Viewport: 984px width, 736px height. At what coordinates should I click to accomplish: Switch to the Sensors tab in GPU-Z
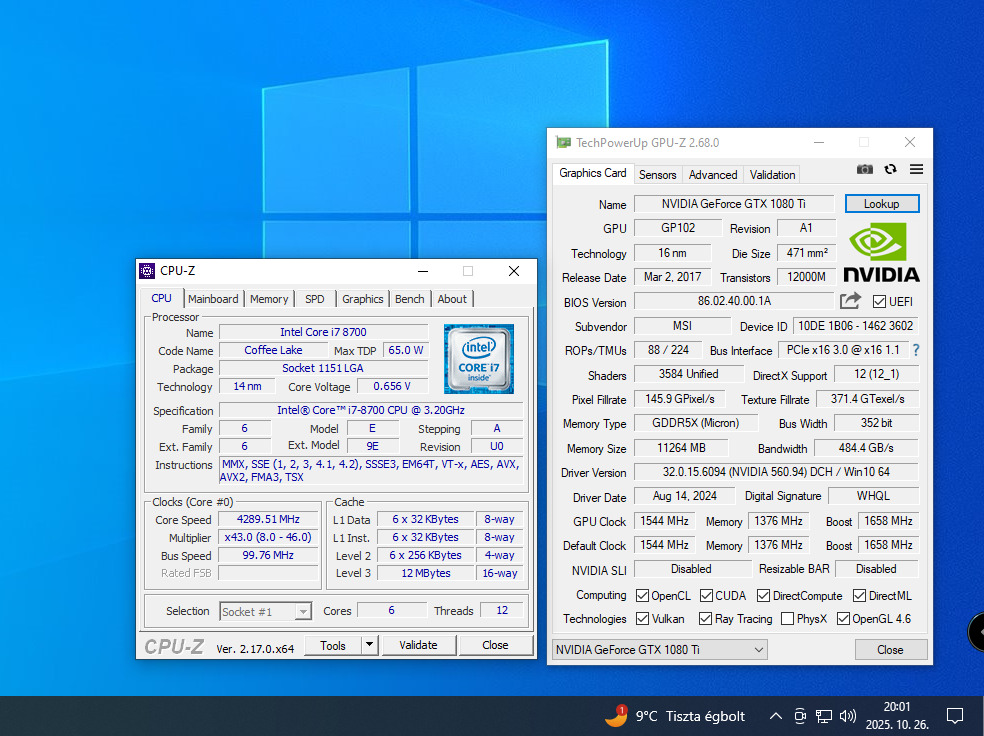point(658,174)
